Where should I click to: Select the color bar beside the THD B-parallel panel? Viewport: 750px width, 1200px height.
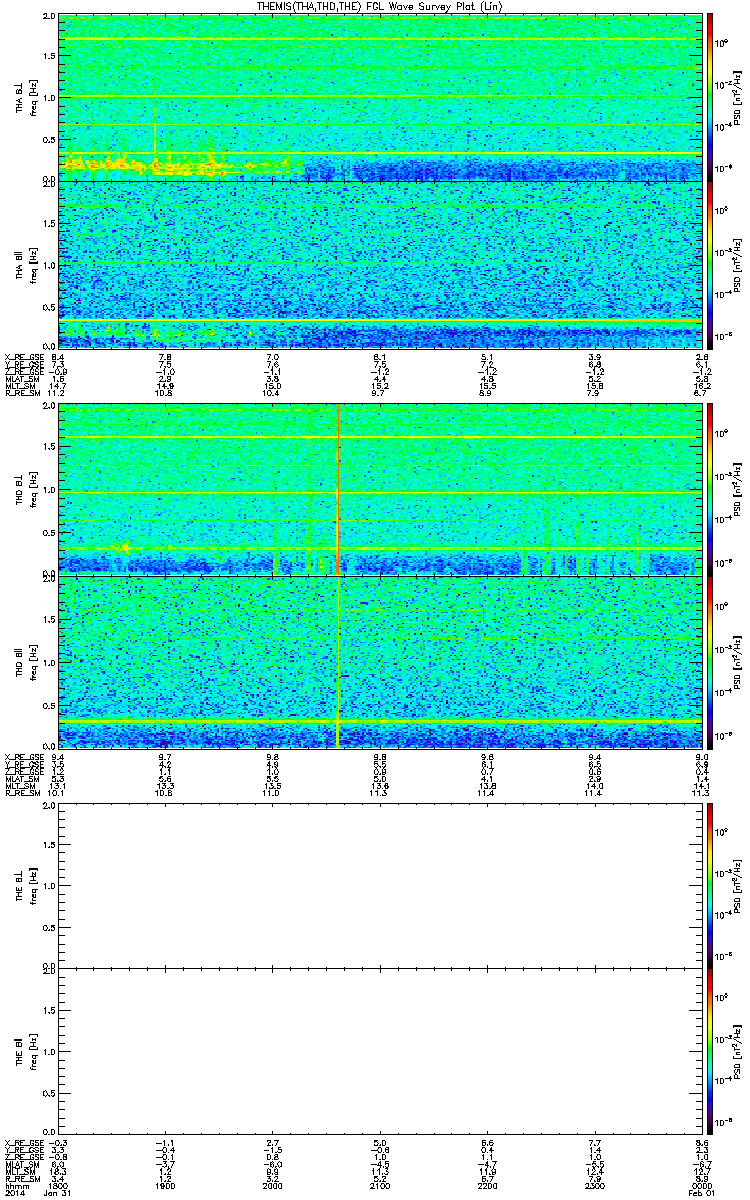tap(710, 661)
